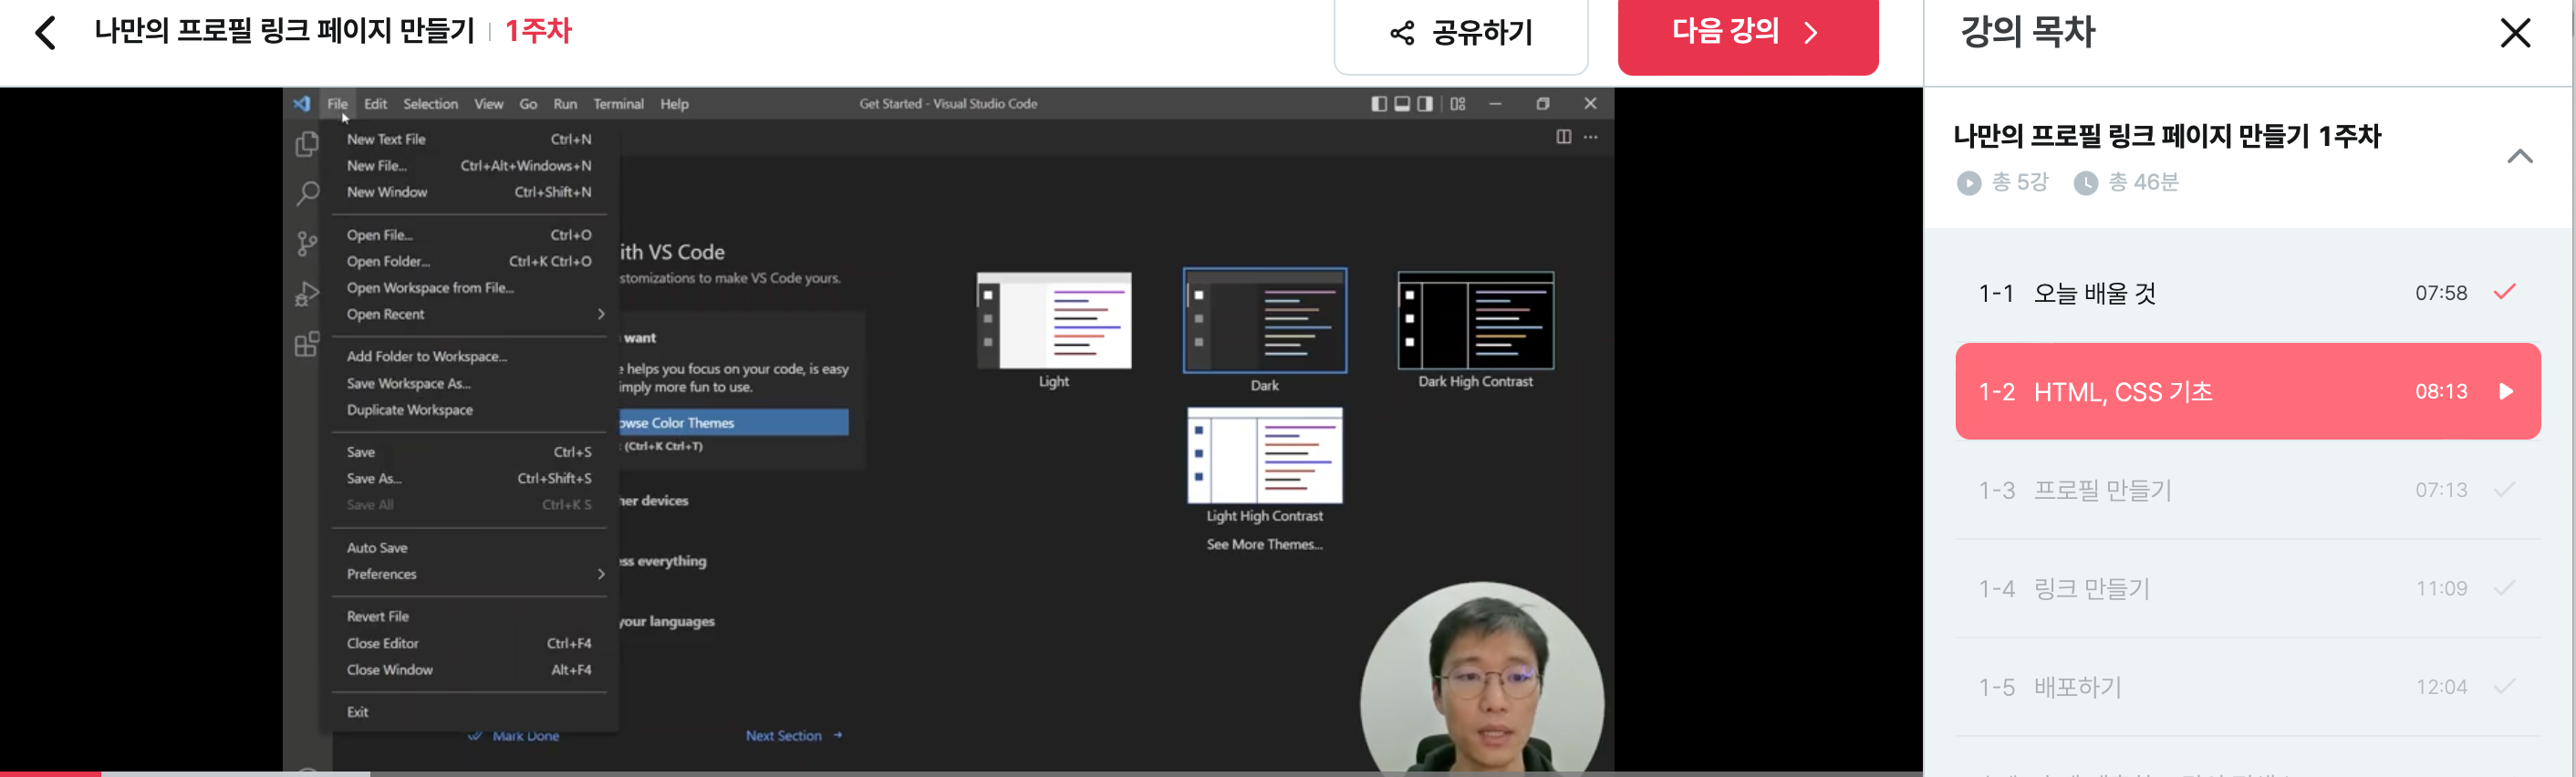Click the checkmark of lesson 1-3
The width and height of the screenshot is (2576, 777).
pyautogui.click(x=2504, y=489)
